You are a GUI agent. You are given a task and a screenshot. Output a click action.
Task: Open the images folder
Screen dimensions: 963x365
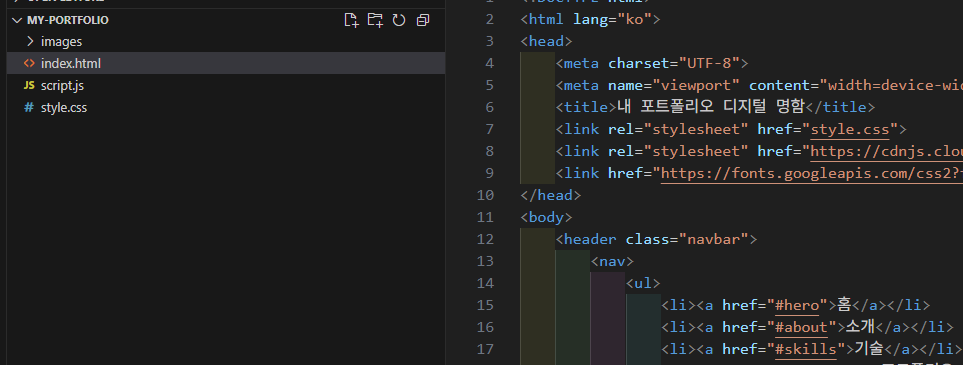226,42
